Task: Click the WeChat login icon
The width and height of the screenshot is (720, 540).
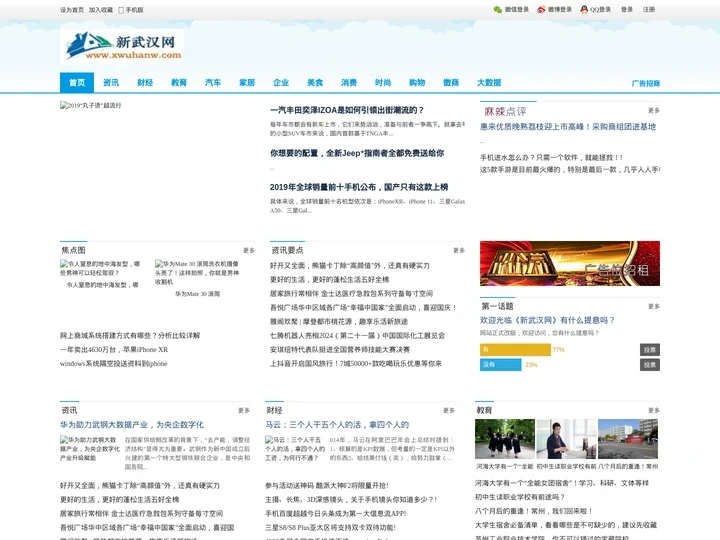Action: point(497,10)
